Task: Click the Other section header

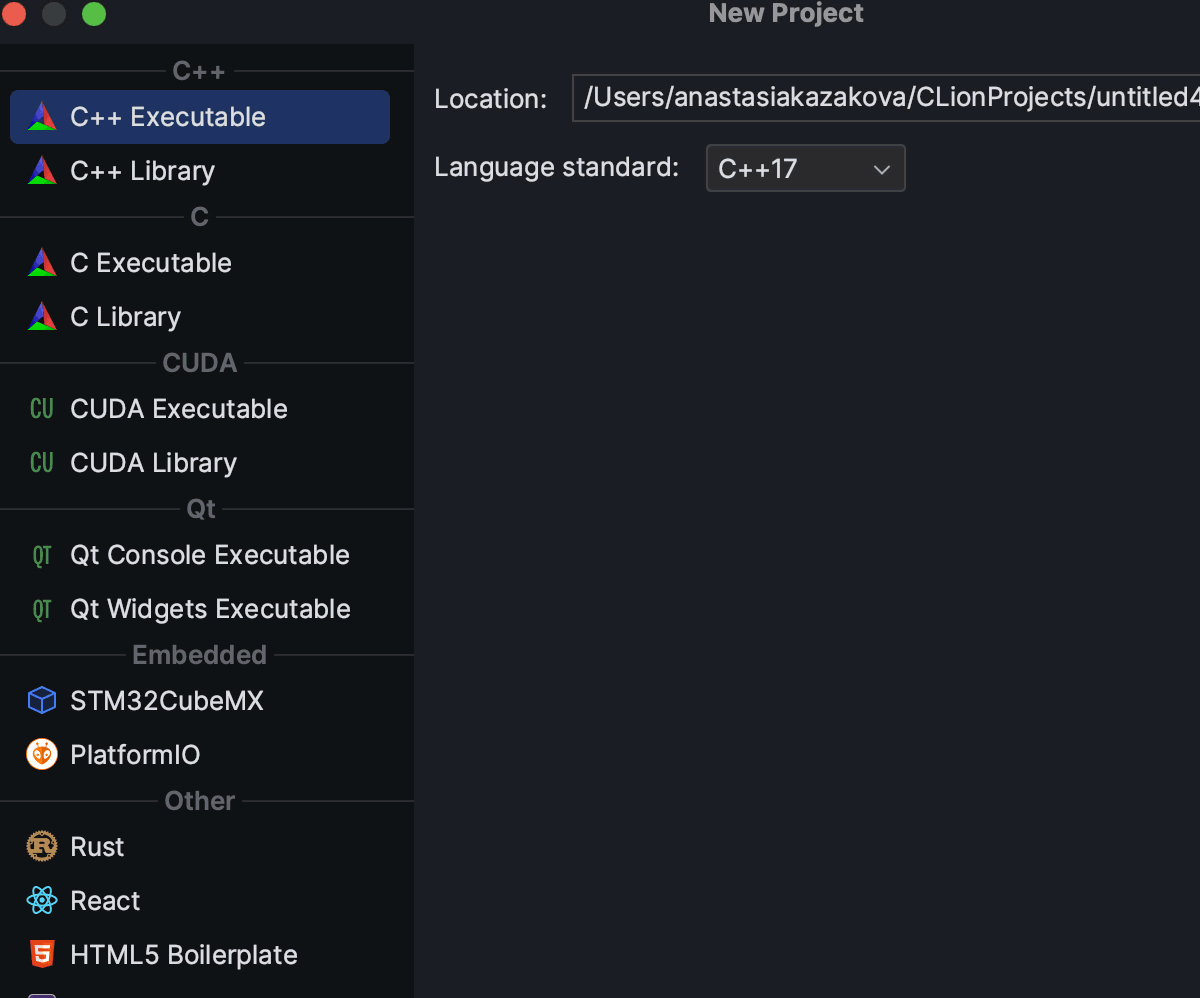Action: pos(199,800)
